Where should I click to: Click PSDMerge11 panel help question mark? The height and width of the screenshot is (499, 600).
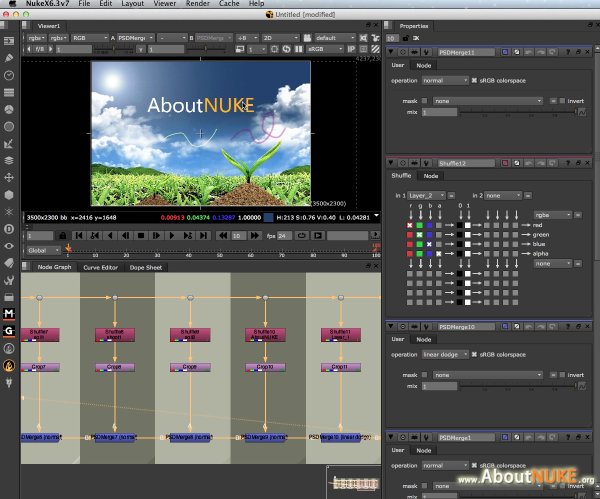[568, 52]
